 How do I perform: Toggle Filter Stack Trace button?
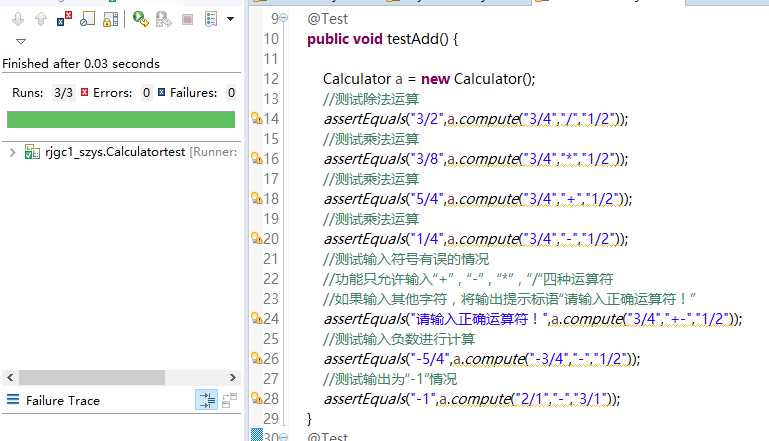(206, 400)
